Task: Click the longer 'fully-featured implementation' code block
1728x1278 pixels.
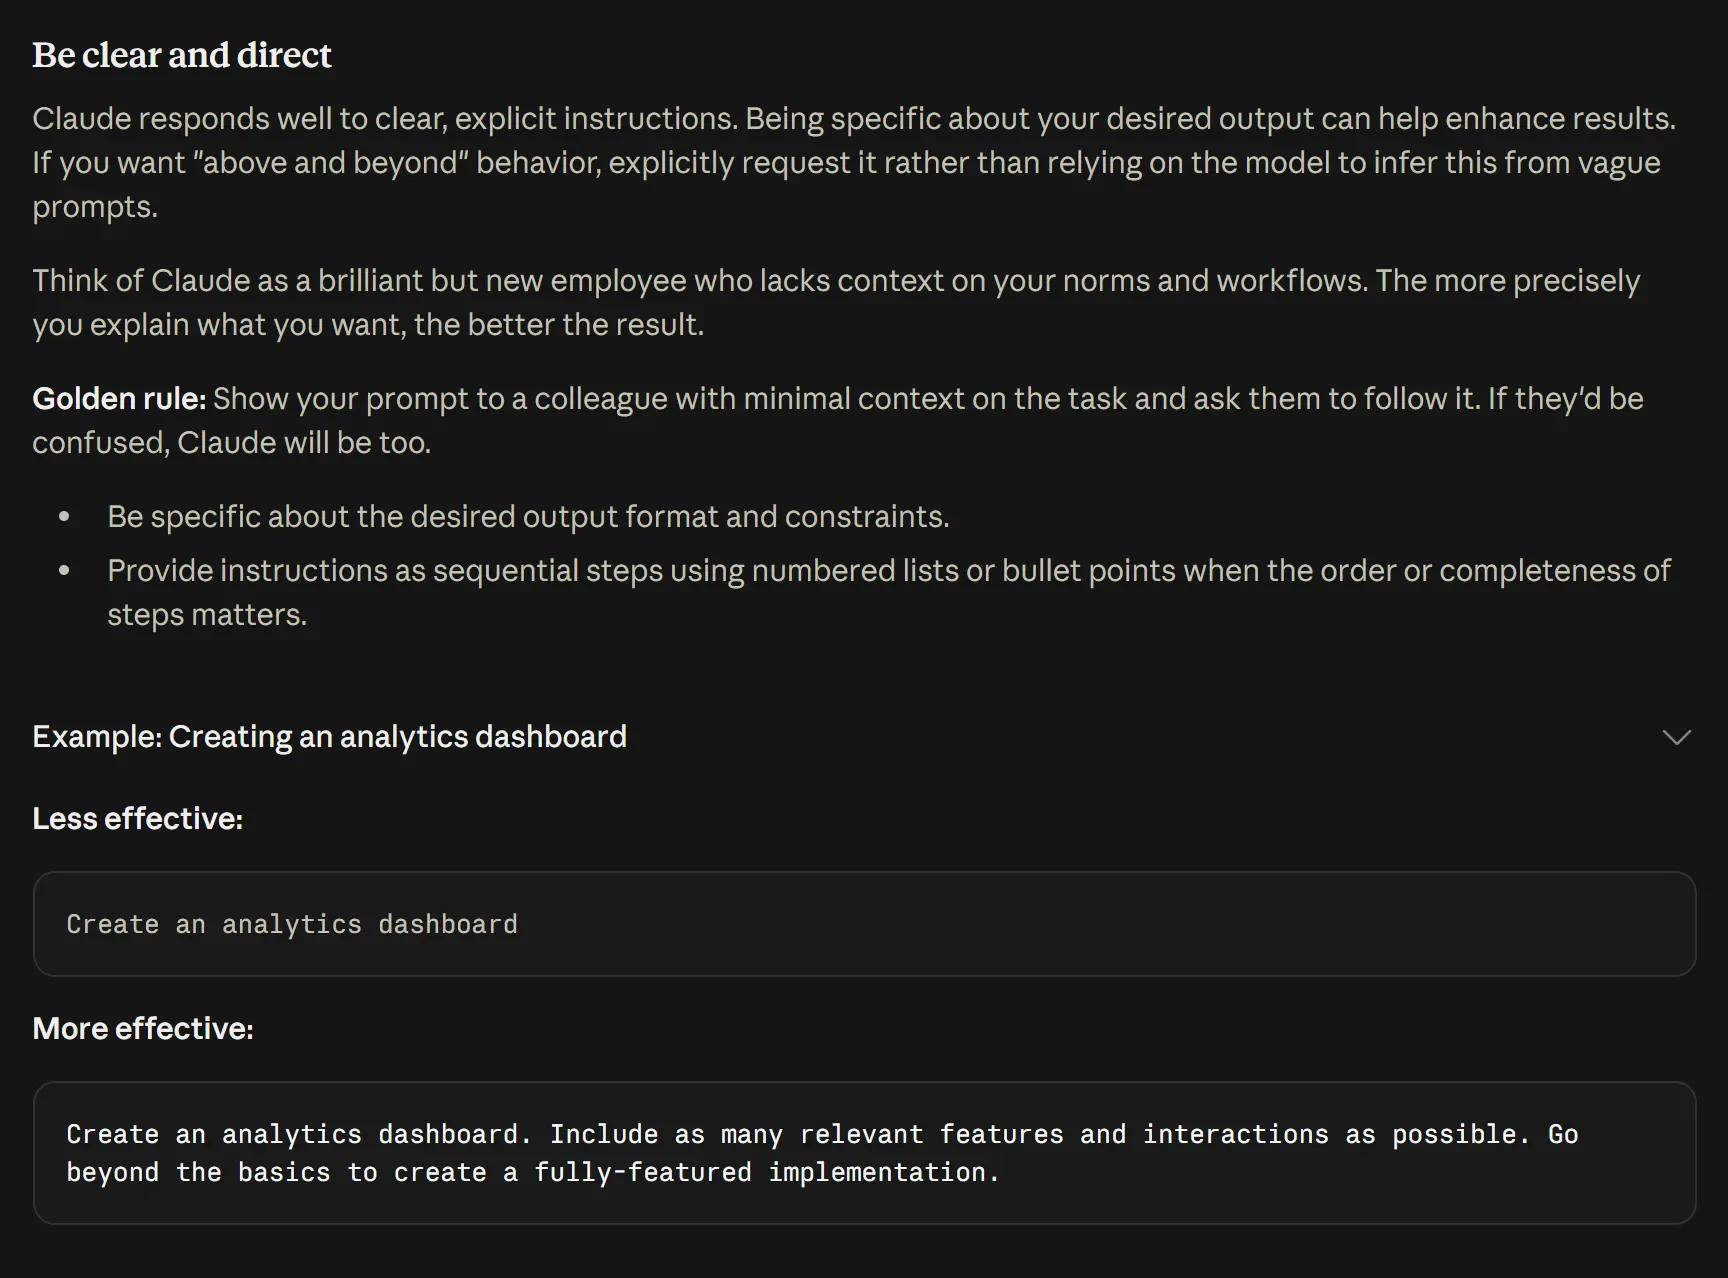Action: click(x=864, y=1153)
